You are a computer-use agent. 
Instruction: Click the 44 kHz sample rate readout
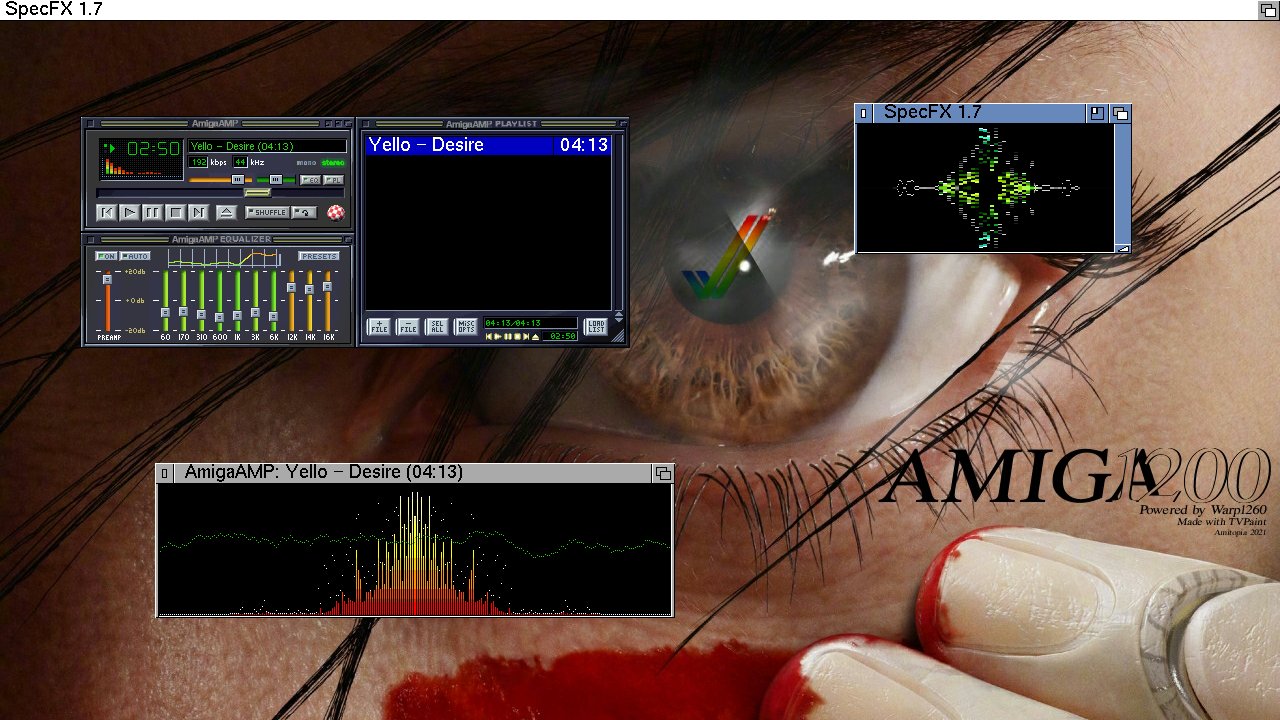point(240,162)
